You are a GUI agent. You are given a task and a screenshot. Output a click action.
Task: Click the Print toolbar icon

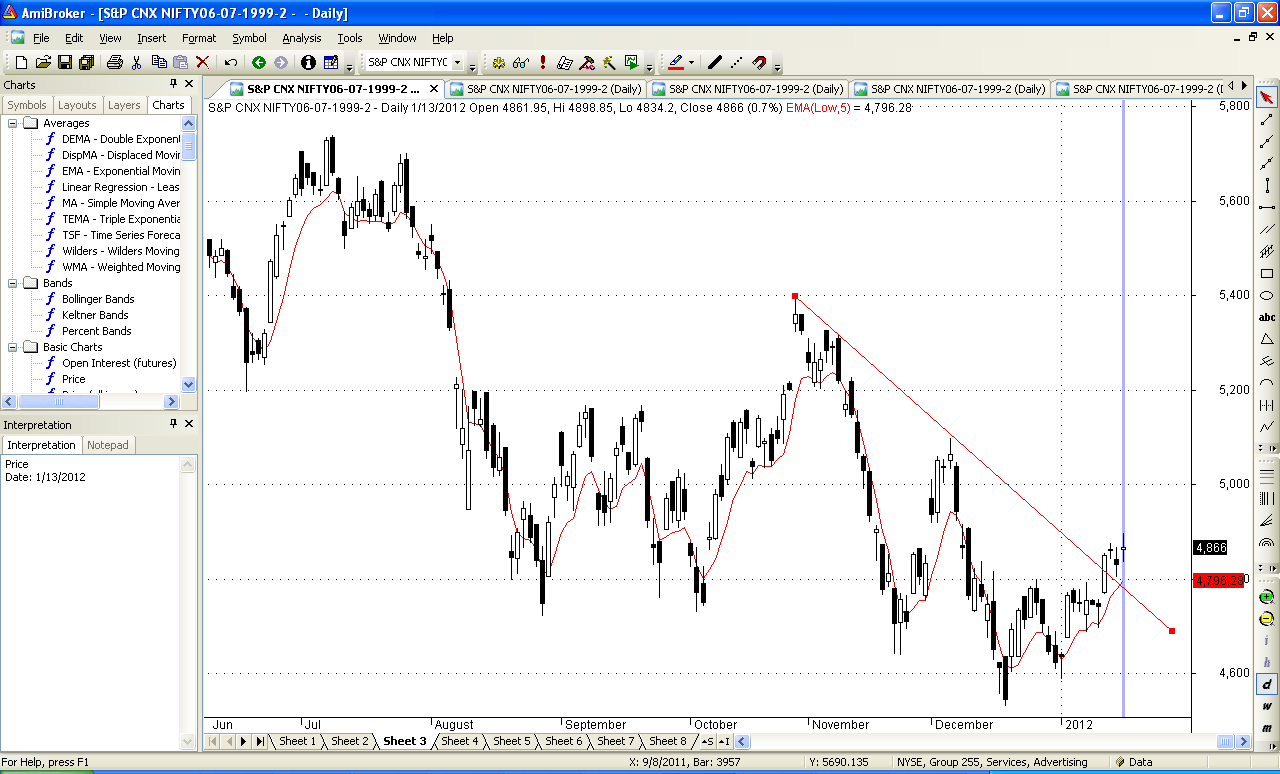click(114, 62)
